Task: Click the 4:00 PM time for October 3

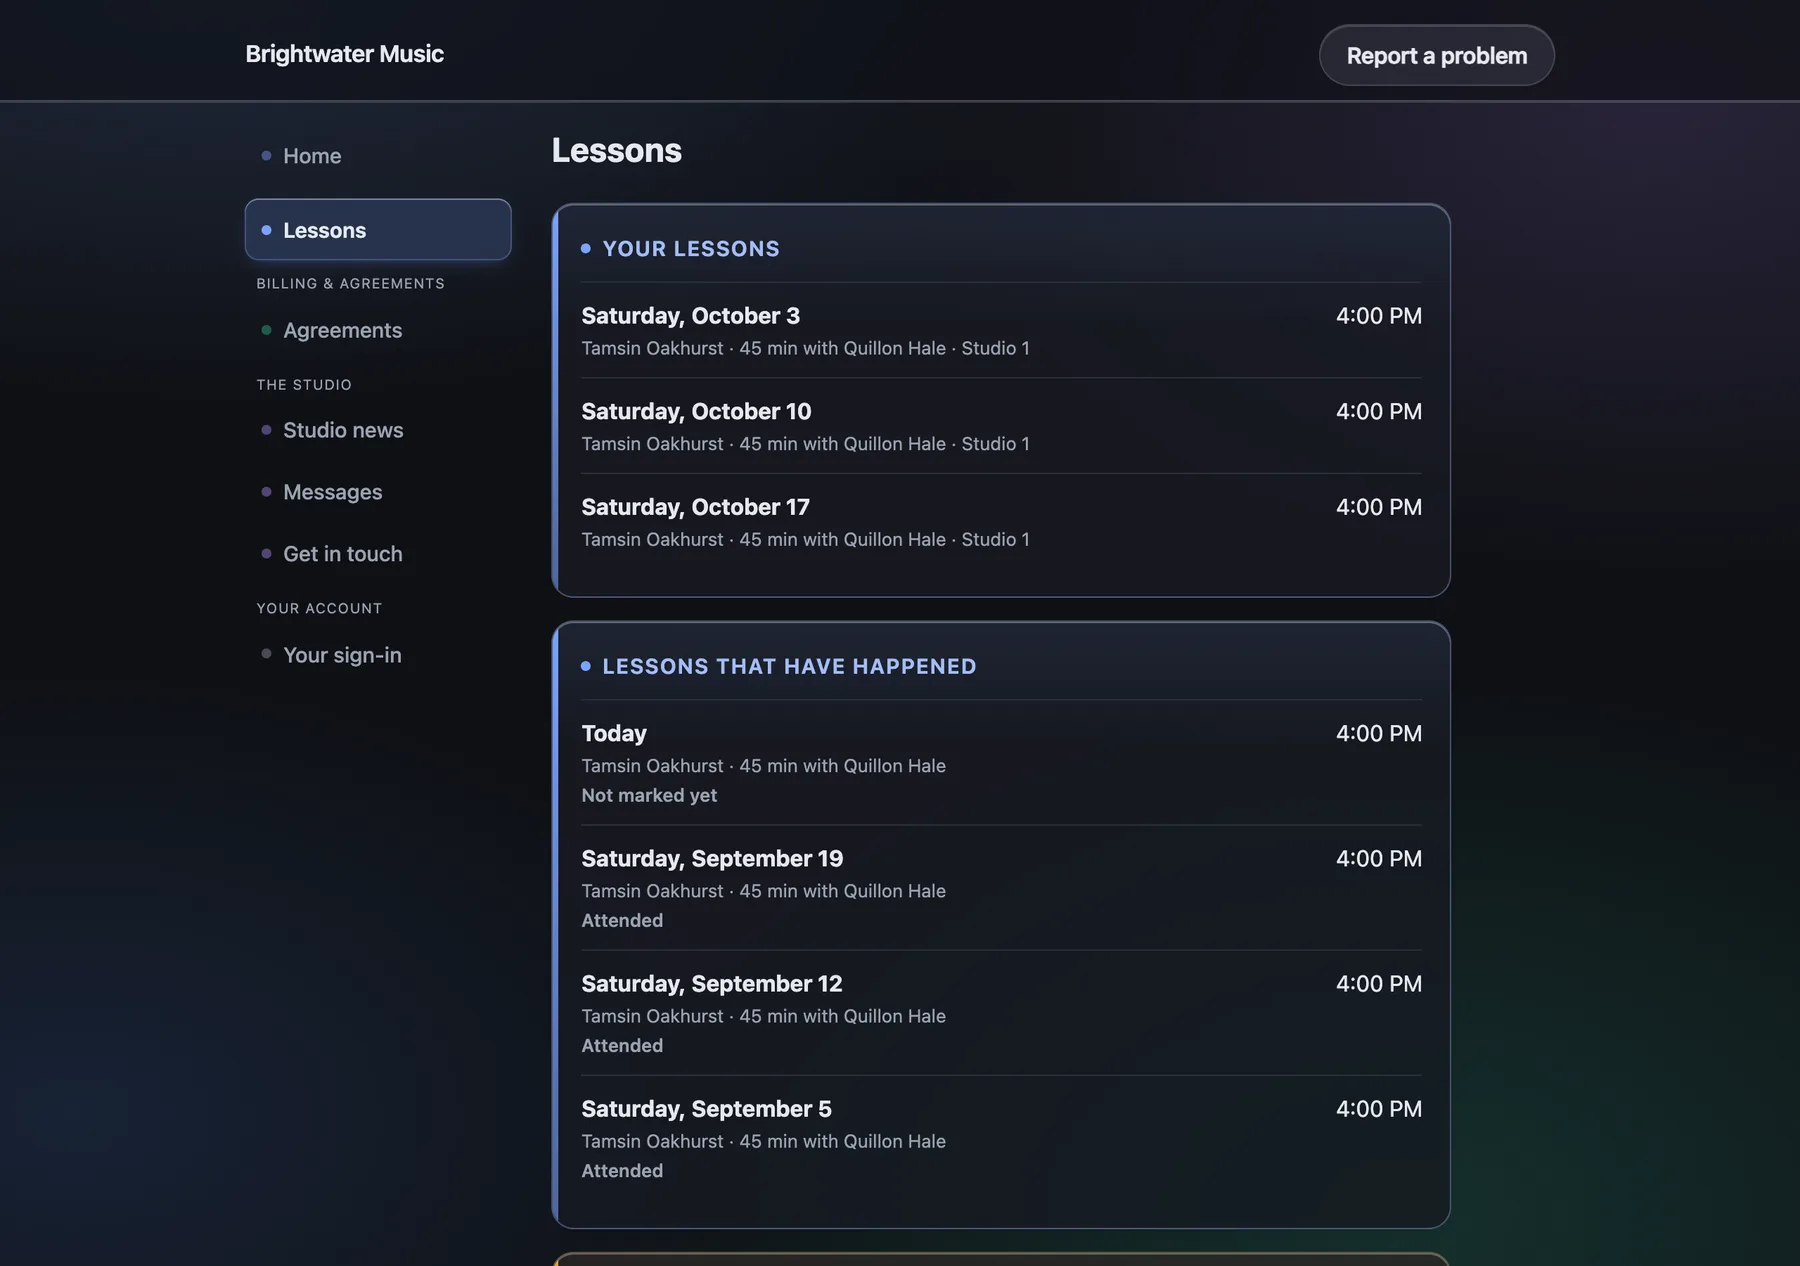Action: click(1378, 316)
